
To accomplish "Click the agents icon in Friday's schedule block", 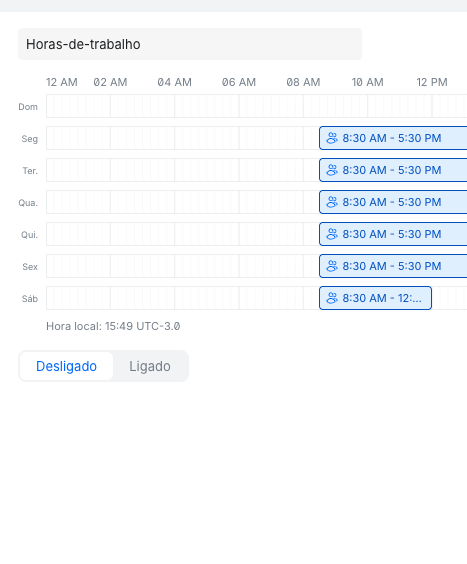I will [332, 266].
